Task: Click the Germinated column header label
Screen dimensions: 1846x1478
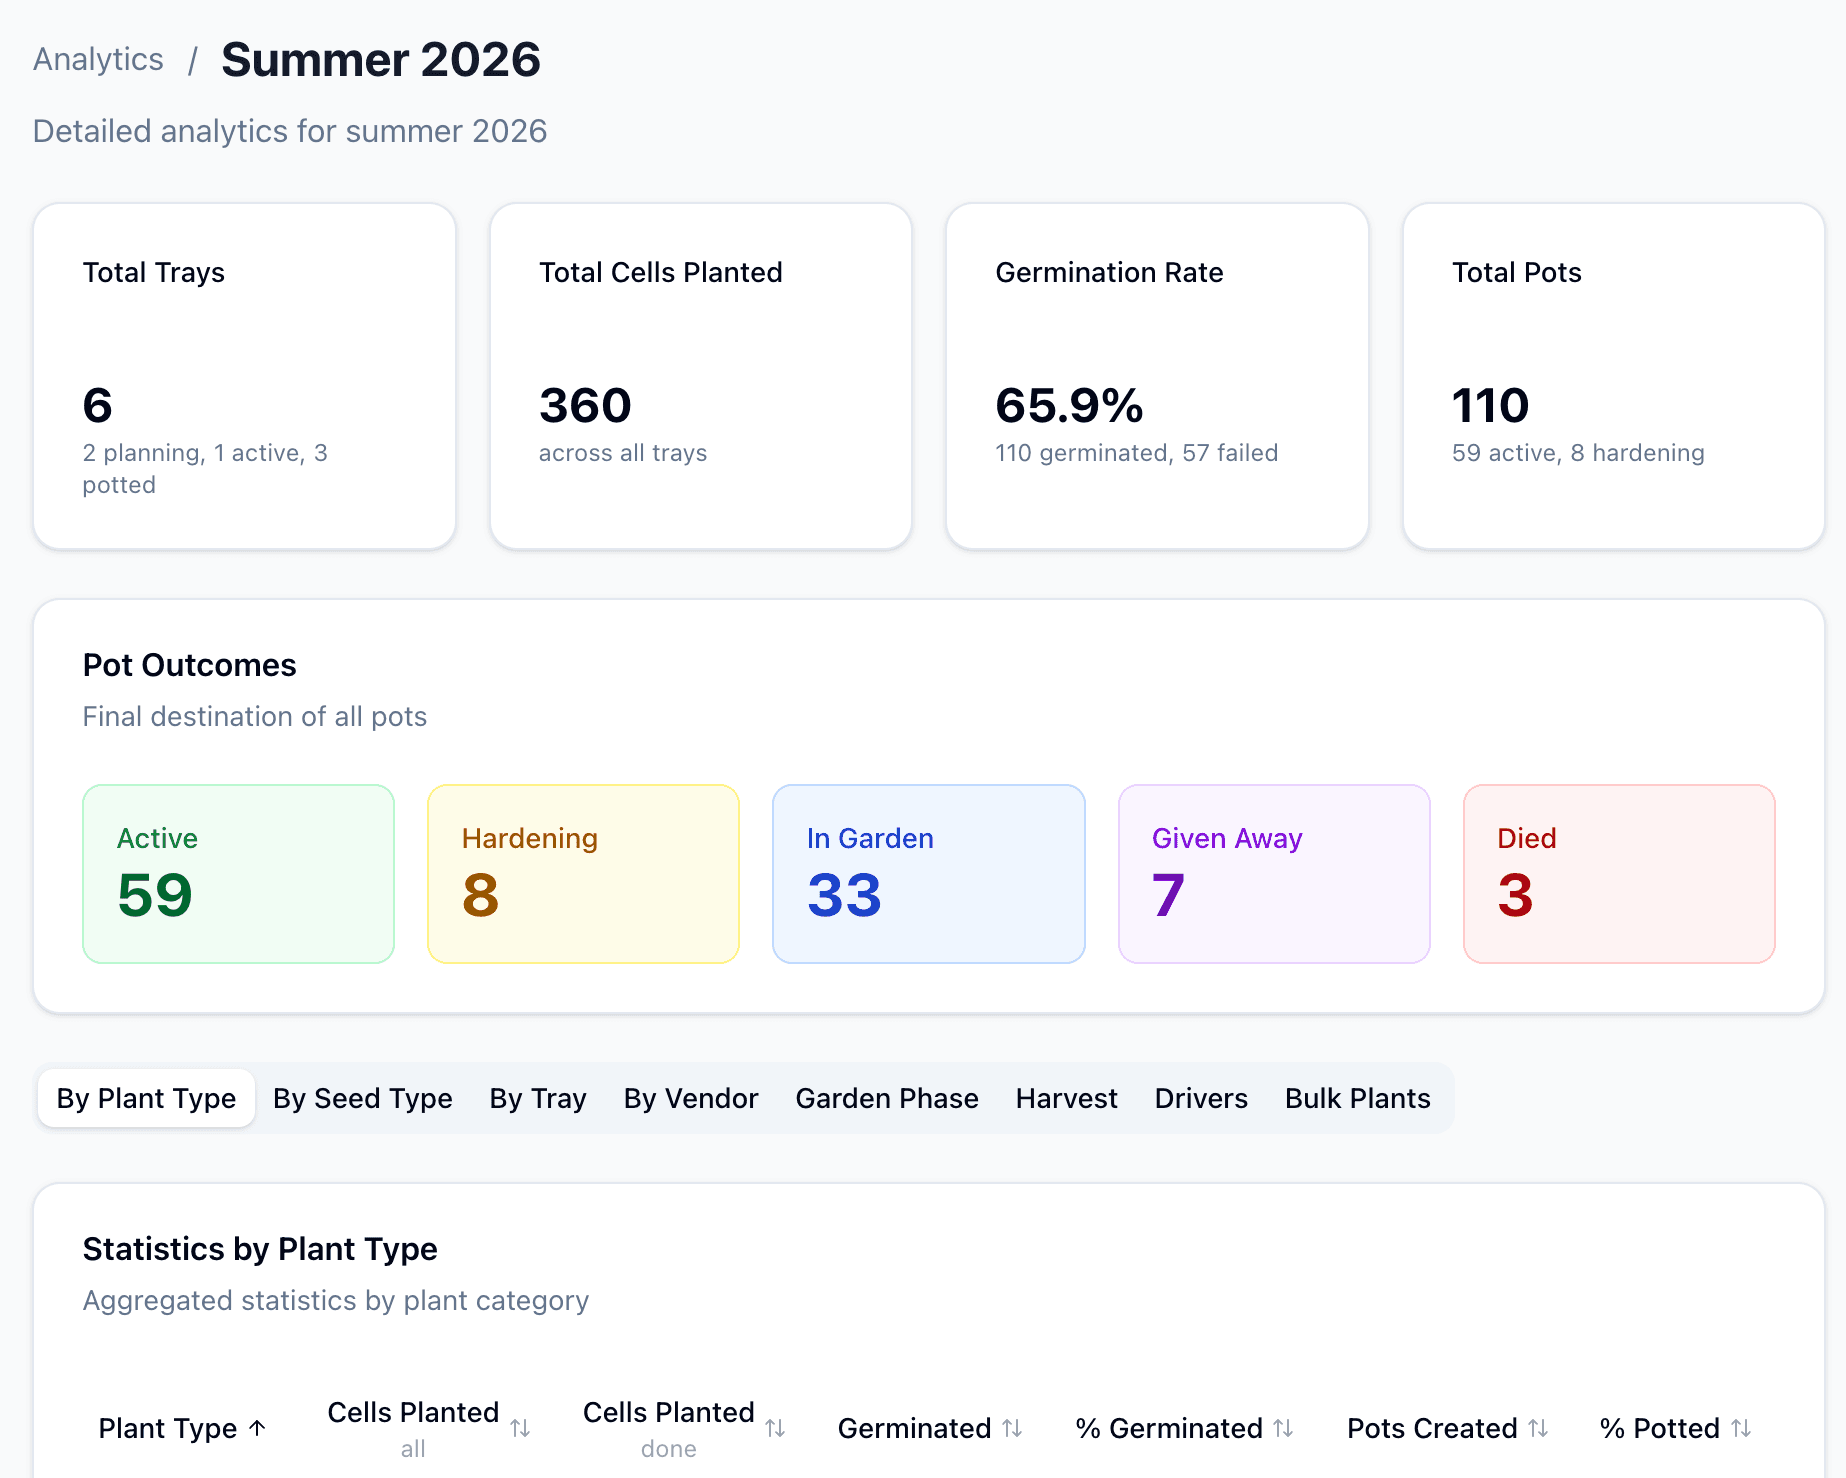Action: coord(914,1428)
